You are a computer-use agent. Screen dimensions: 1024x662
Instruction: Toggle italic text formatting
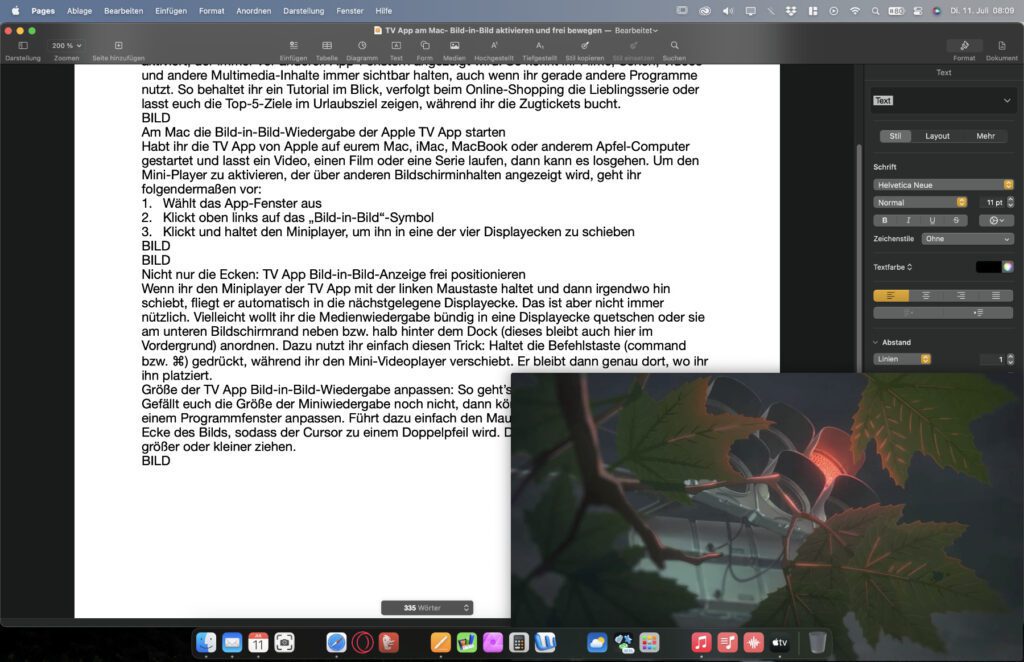pyautogui.click(x=908, y=220)
